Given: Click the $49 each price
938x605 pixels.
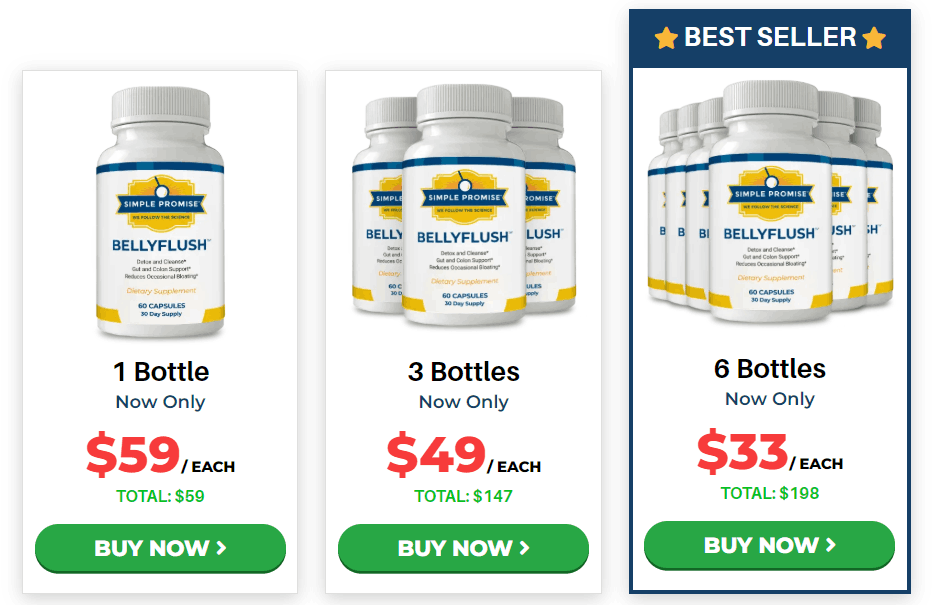Looking at the screenshot, I should click(464, 455).
